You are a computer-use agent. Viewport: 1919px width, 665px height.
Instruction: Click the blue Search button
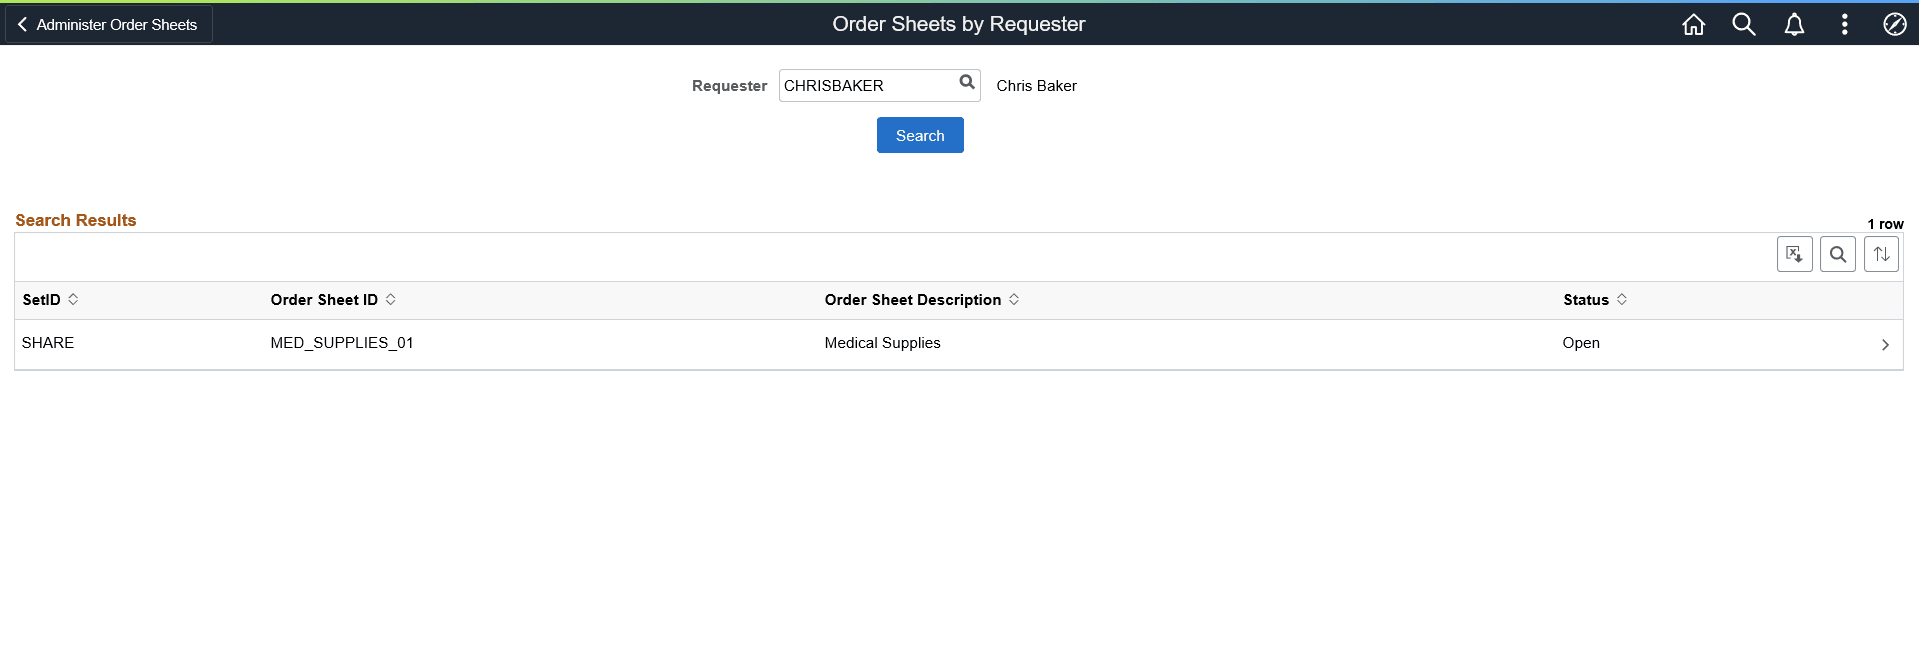coord(920,135)
